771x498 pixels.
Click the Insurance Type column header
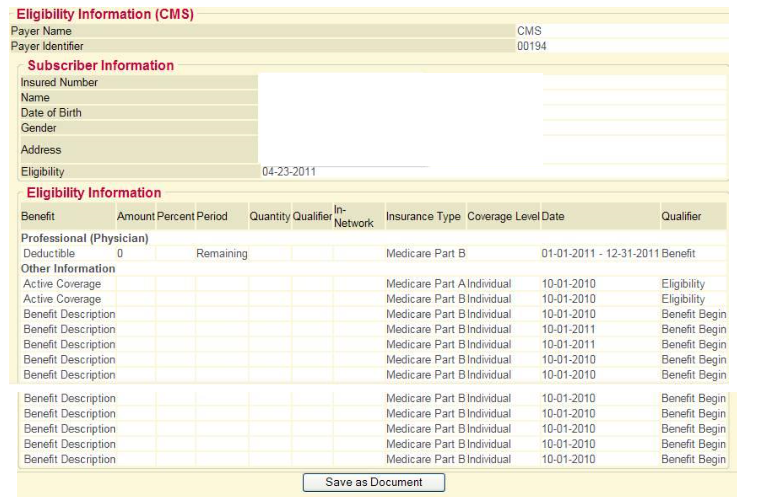[x=423, y=217]
